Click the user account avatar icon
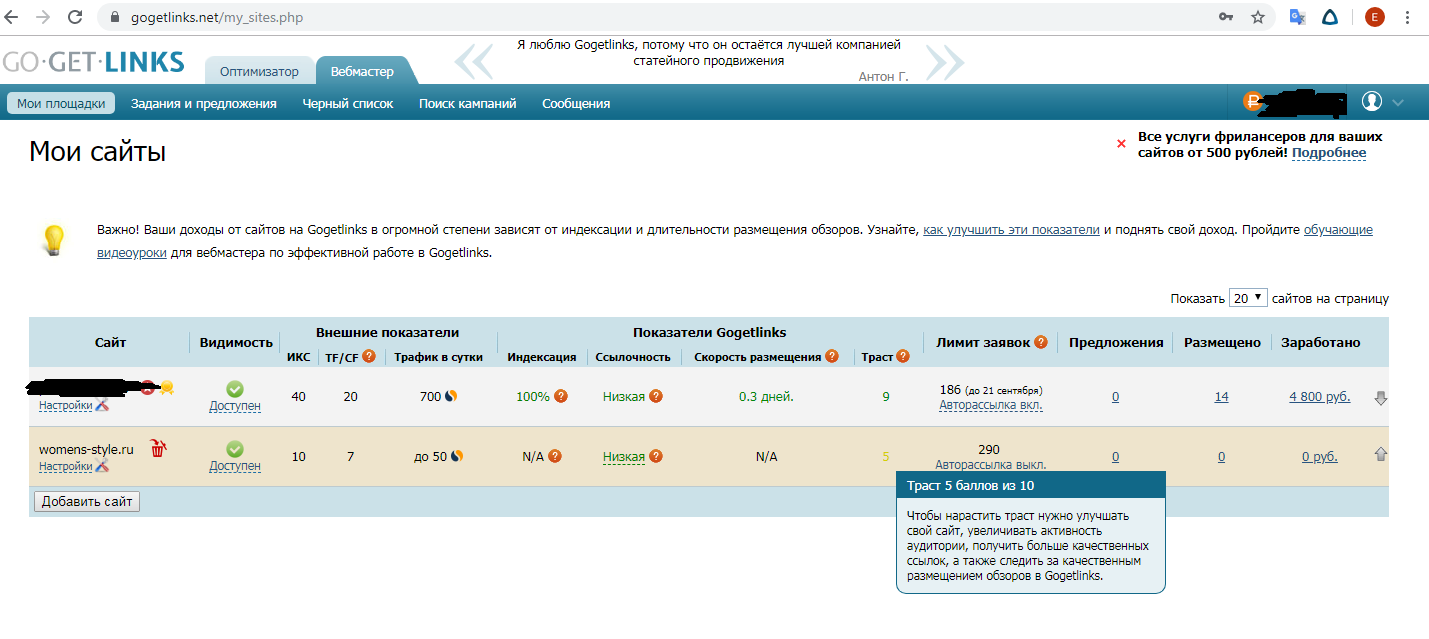Viewport: 1429px width, 639px height. [1371, 101]
